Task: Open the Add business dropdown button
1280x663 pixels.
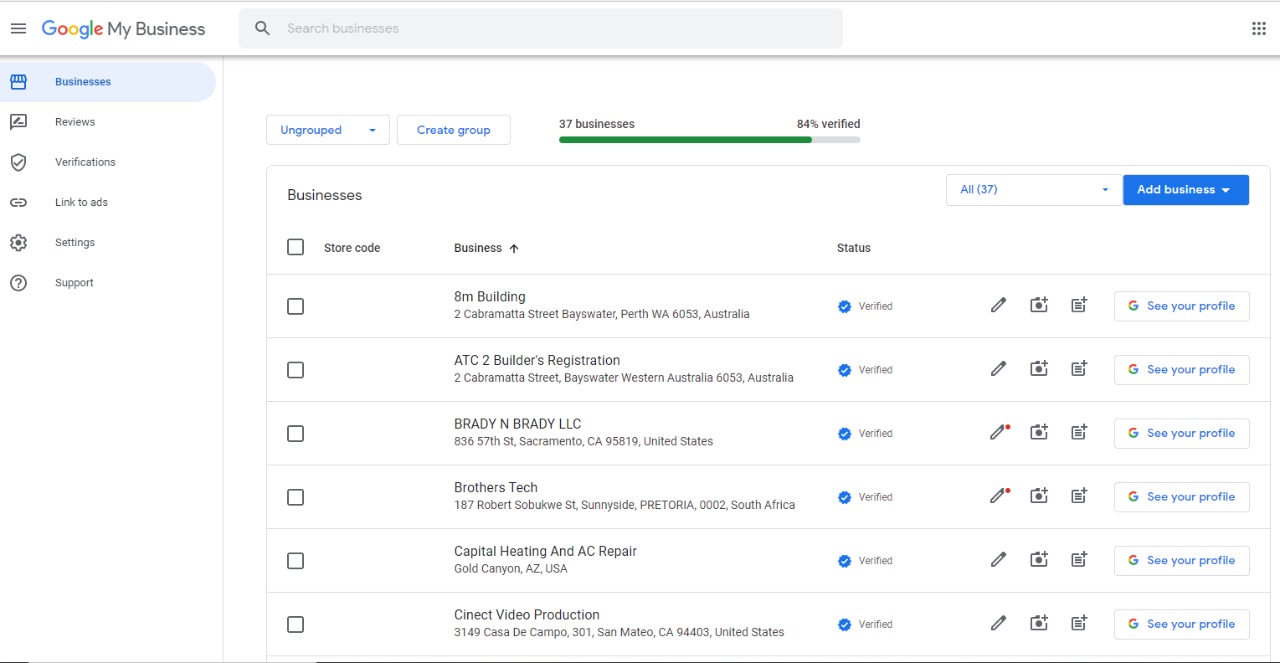Action: [1186, 189]
